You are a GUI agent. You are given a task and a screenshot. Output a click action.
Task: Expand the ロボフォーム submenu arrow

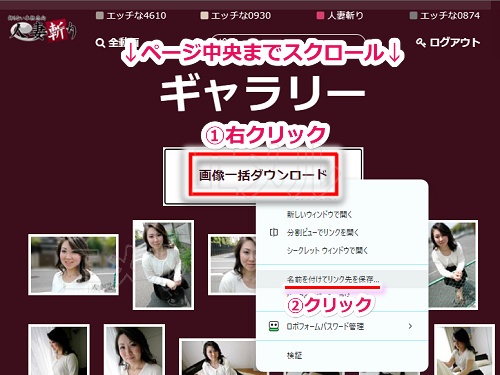[410, 326]
